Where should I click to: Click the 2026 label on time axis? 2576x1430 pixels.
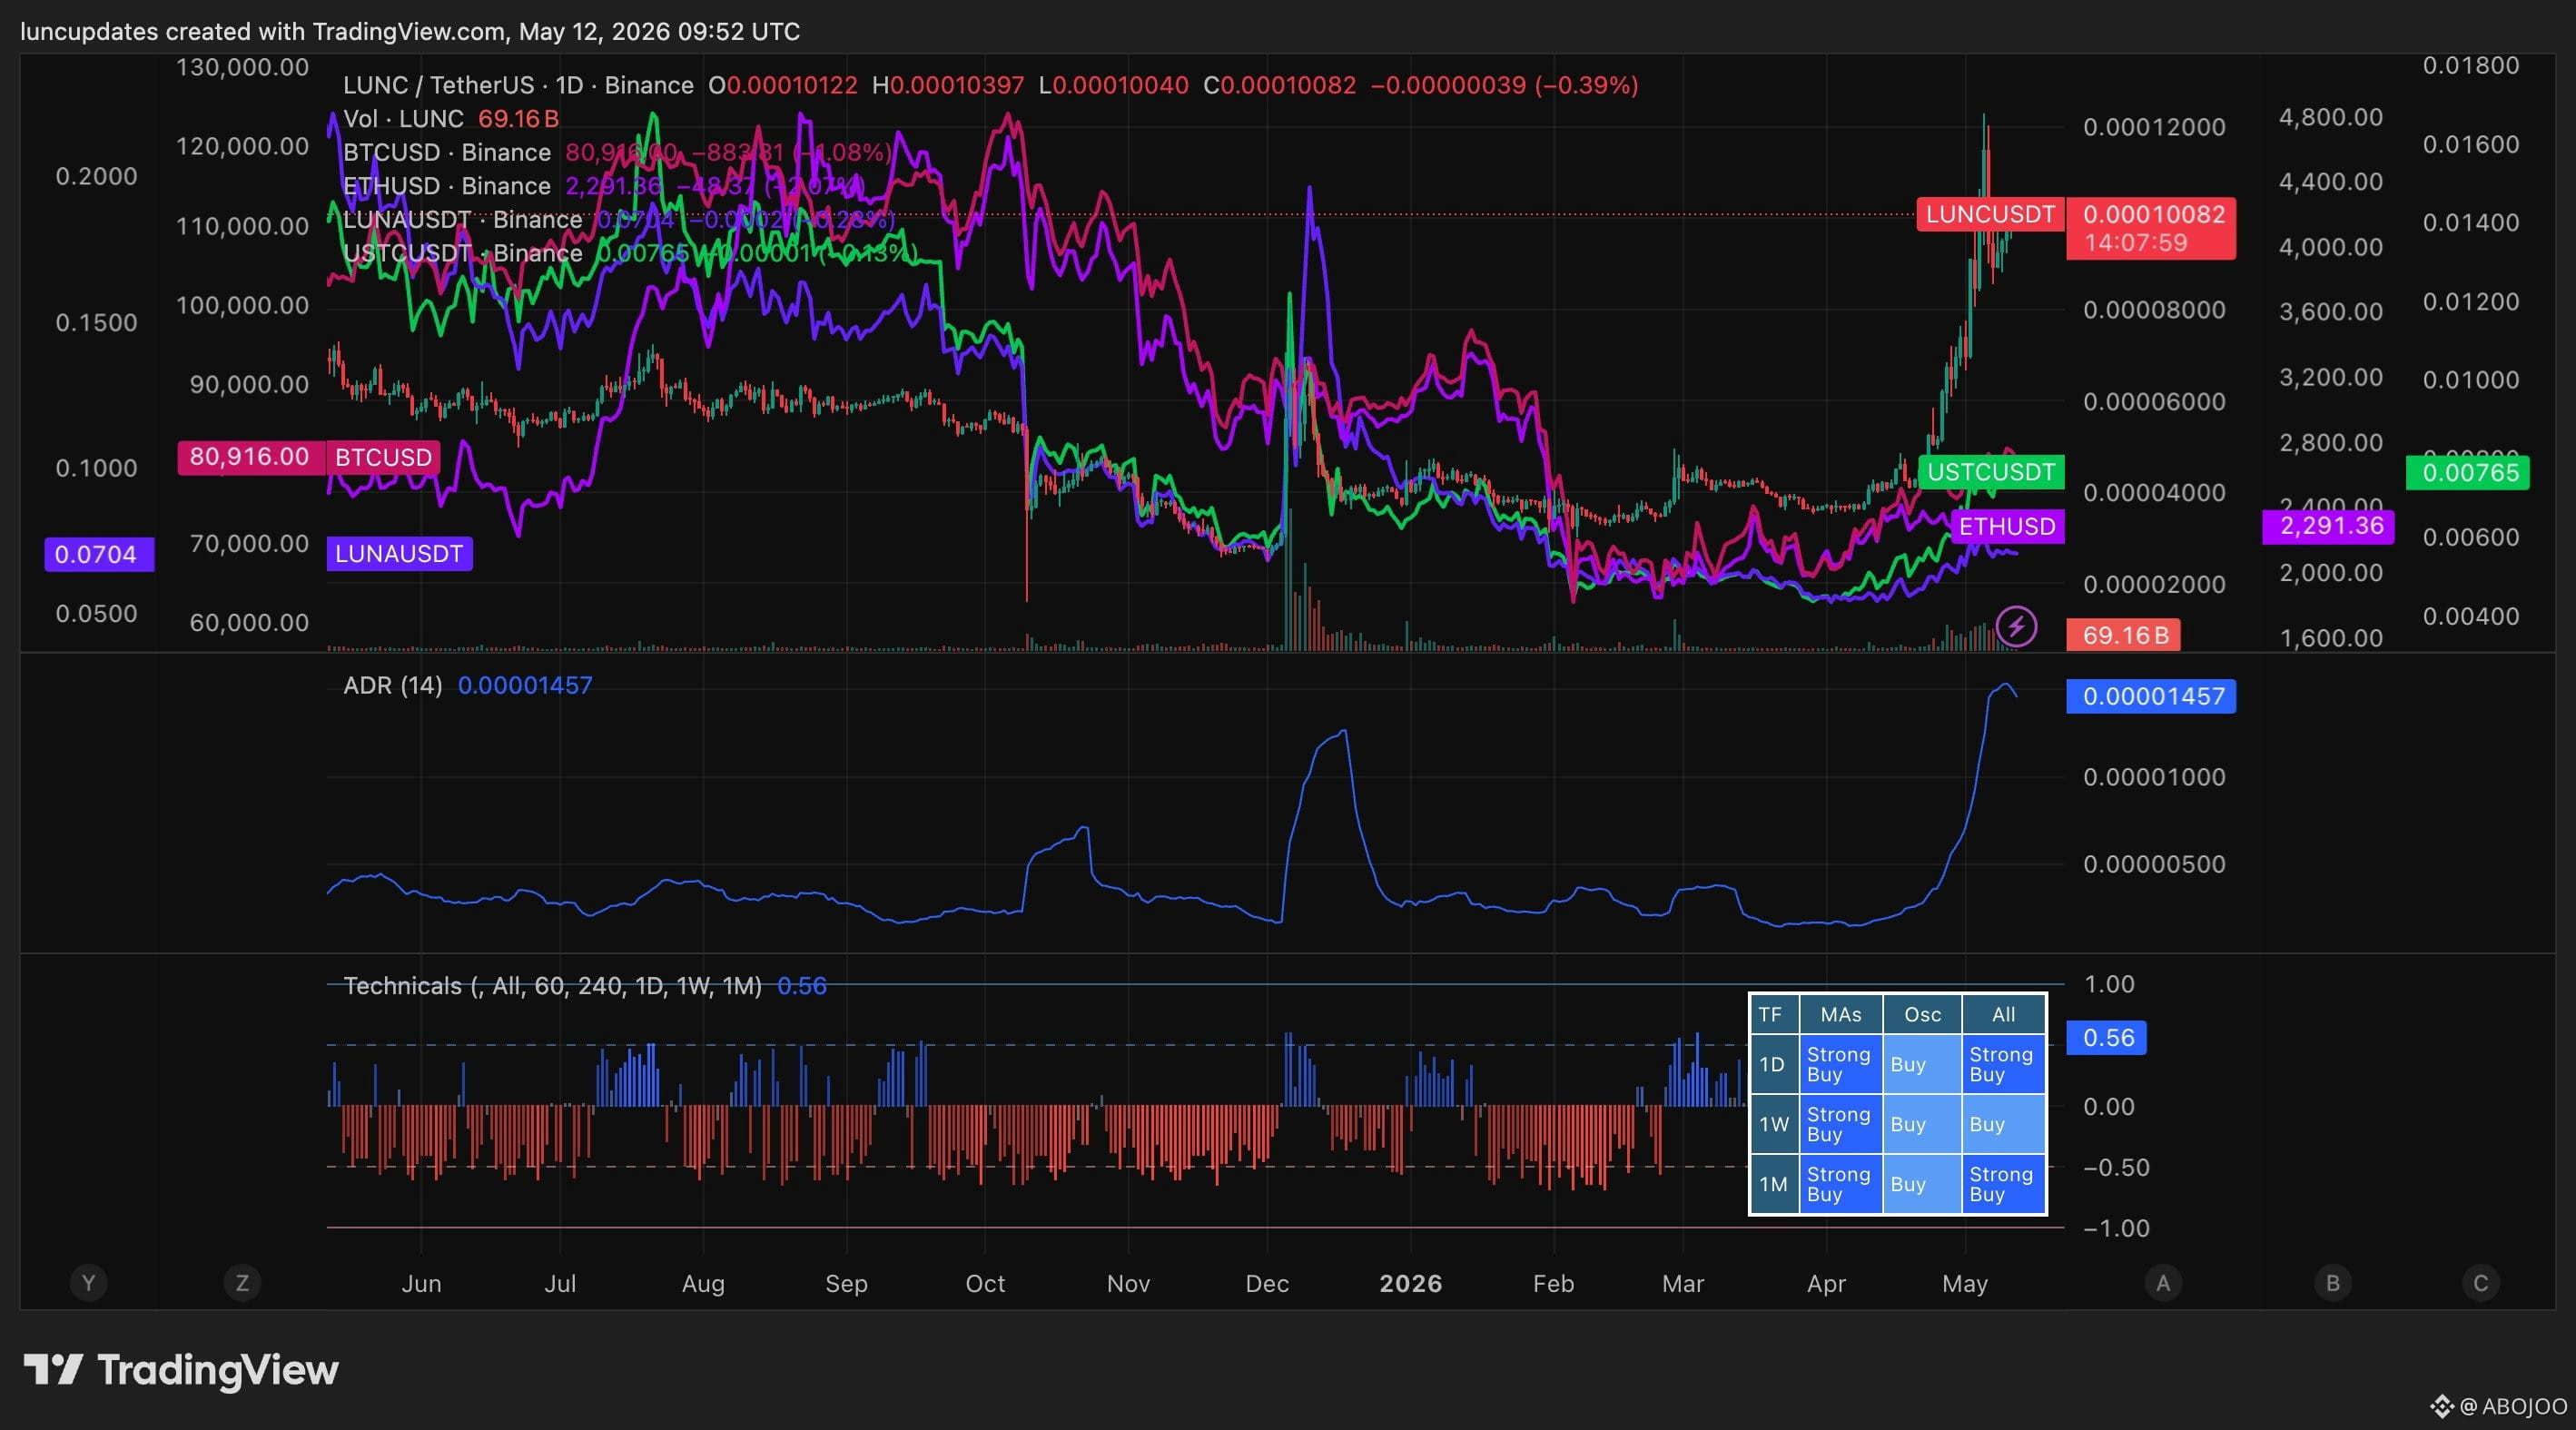pos(1411,1283)
